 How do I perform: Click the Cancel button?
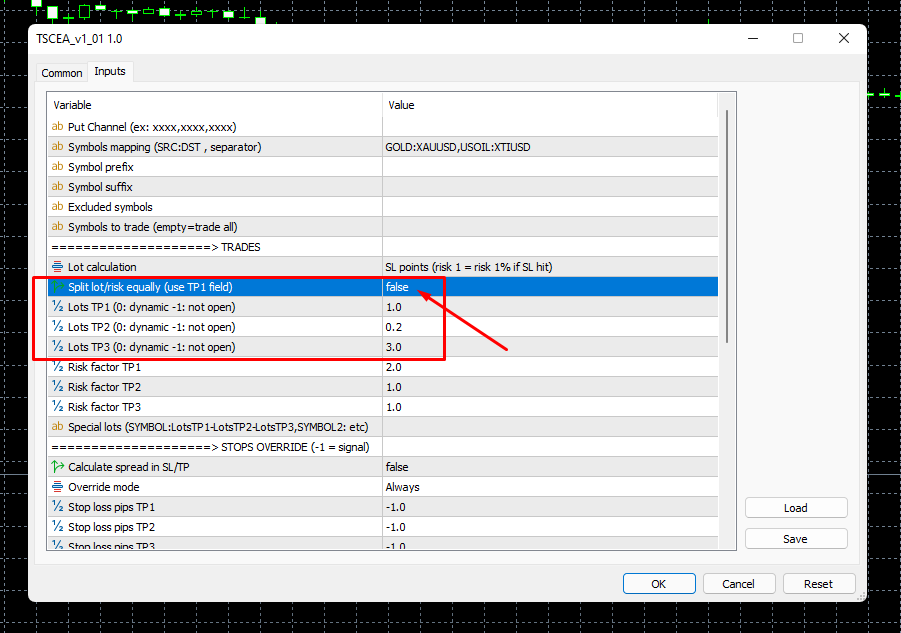[738, 584]
